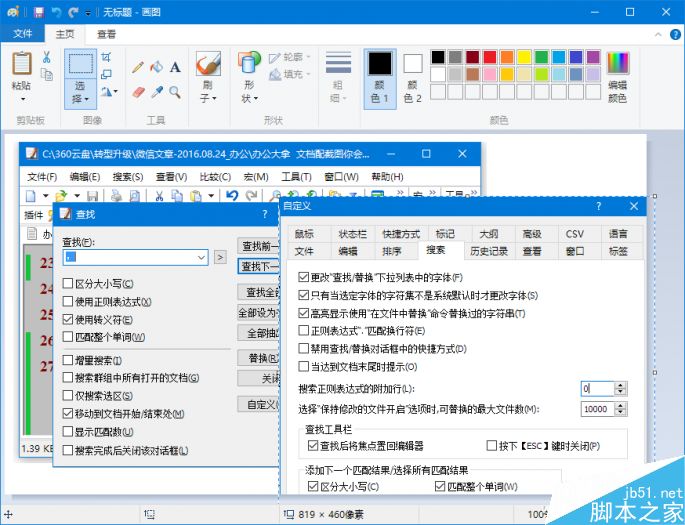Click the 查找下一个 button

259,266
